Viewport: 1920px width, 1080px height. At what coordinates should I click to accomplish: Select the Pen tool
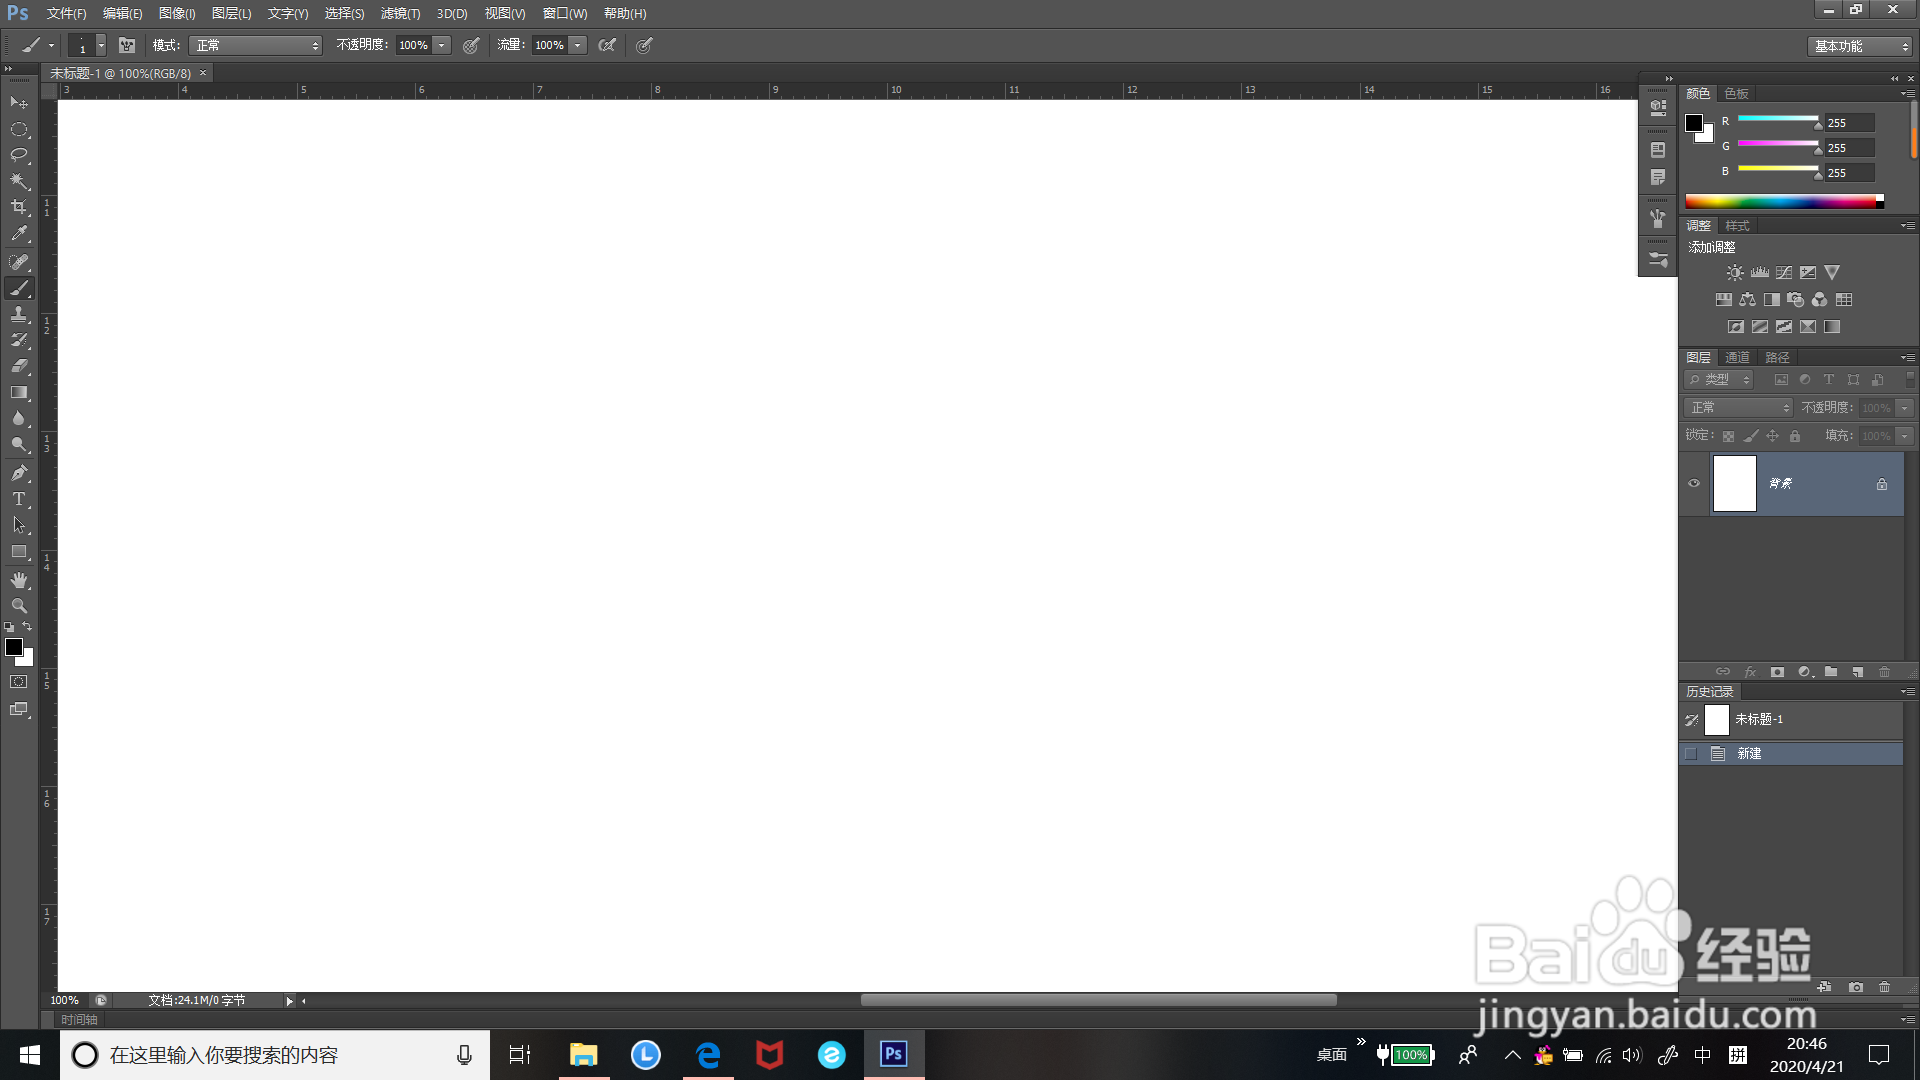(x=19, y=473)
